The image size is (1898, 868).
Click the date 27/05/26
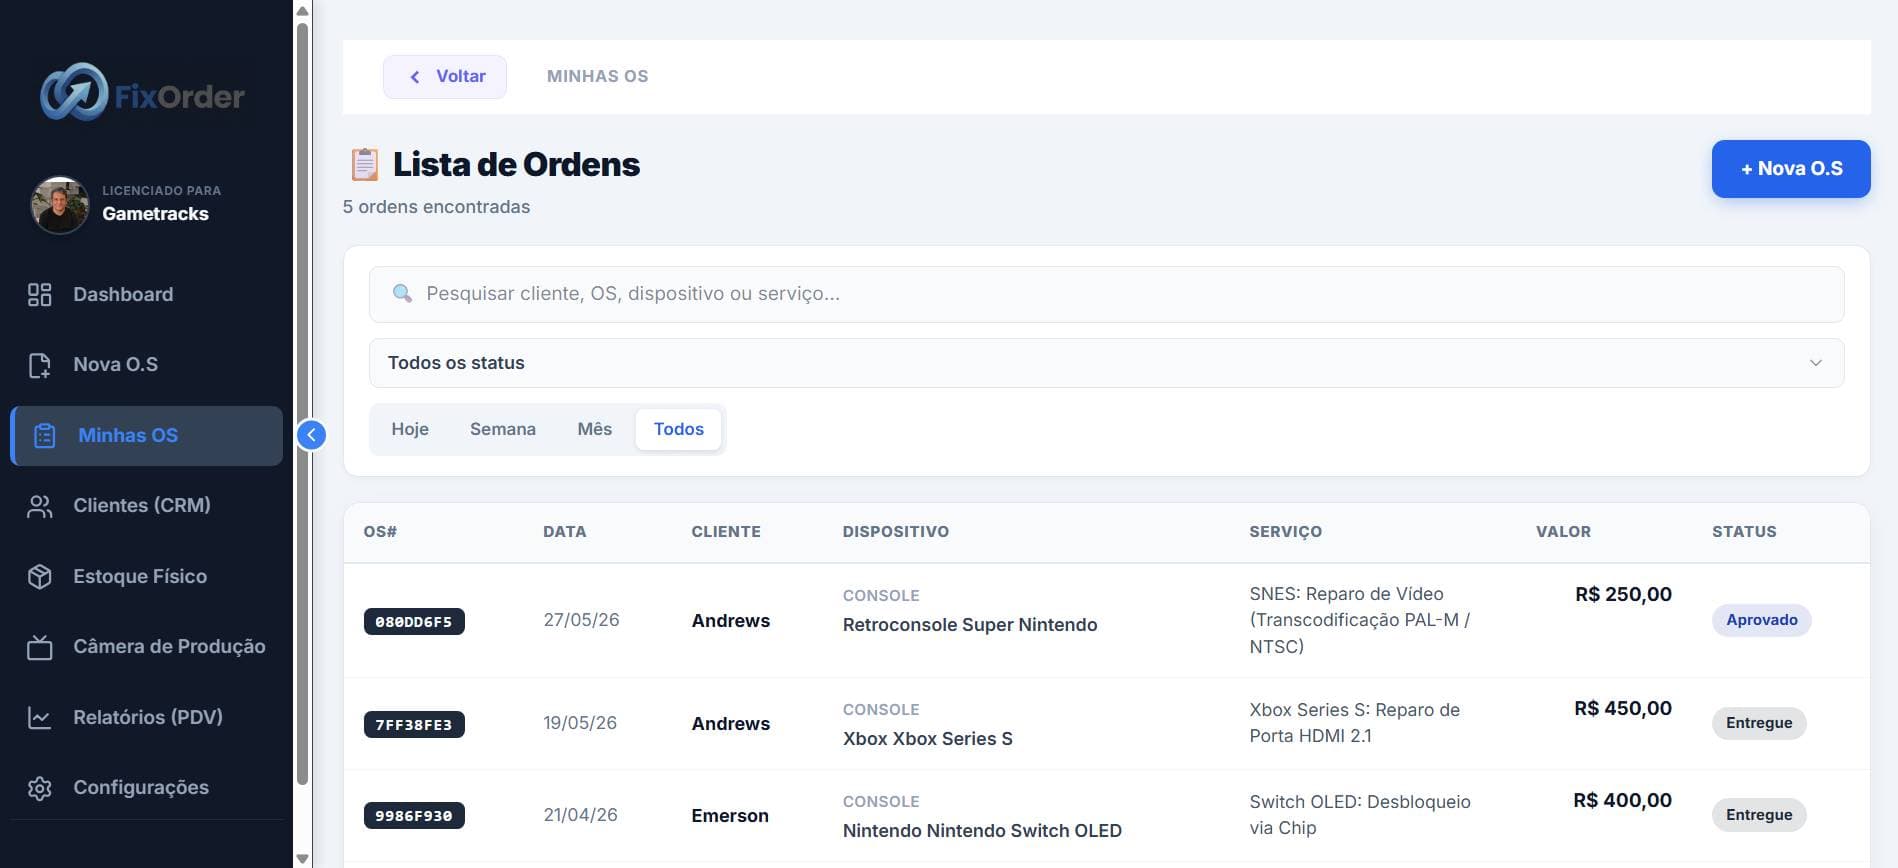pyautogui.click(x=581, y=620)
